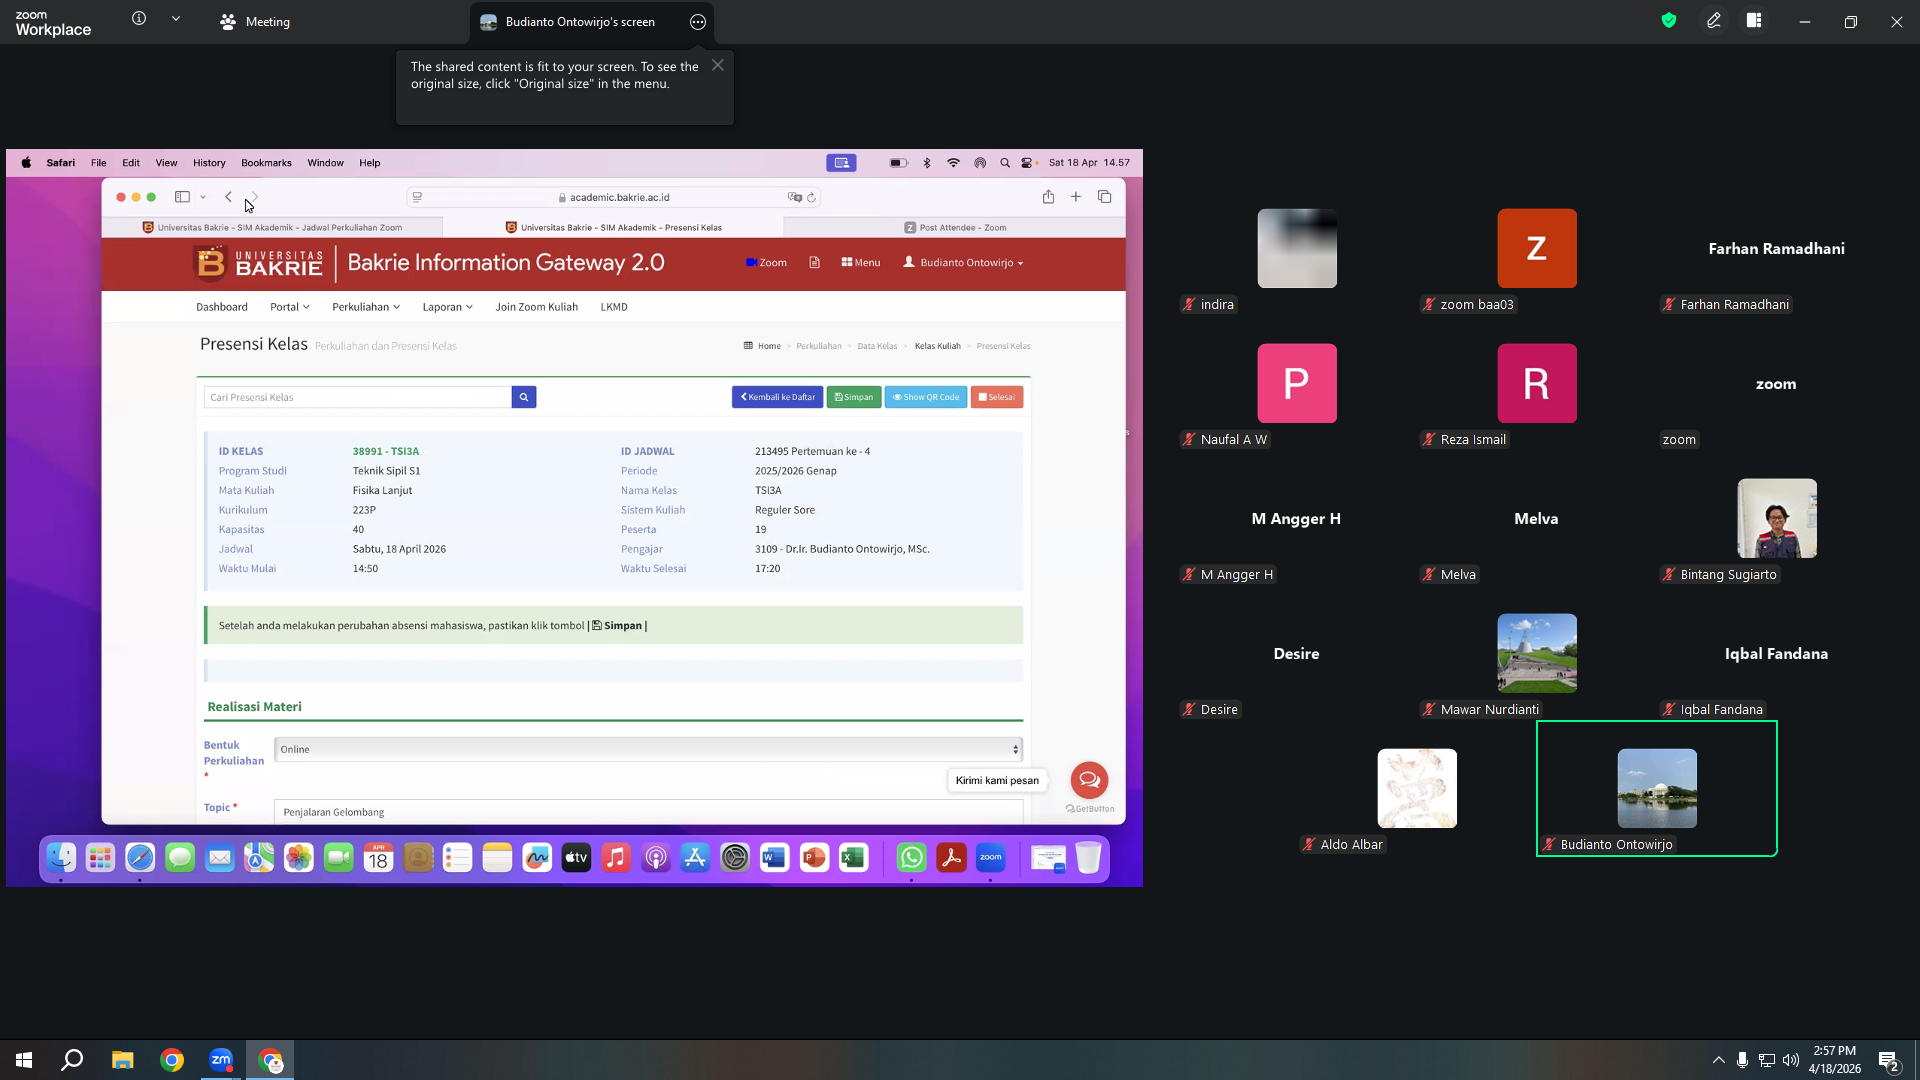Expand the Safari sidebar options chevron
Image resolution: width=1920 pixels, height=1080 pixels.
click(x=203, y=197)
